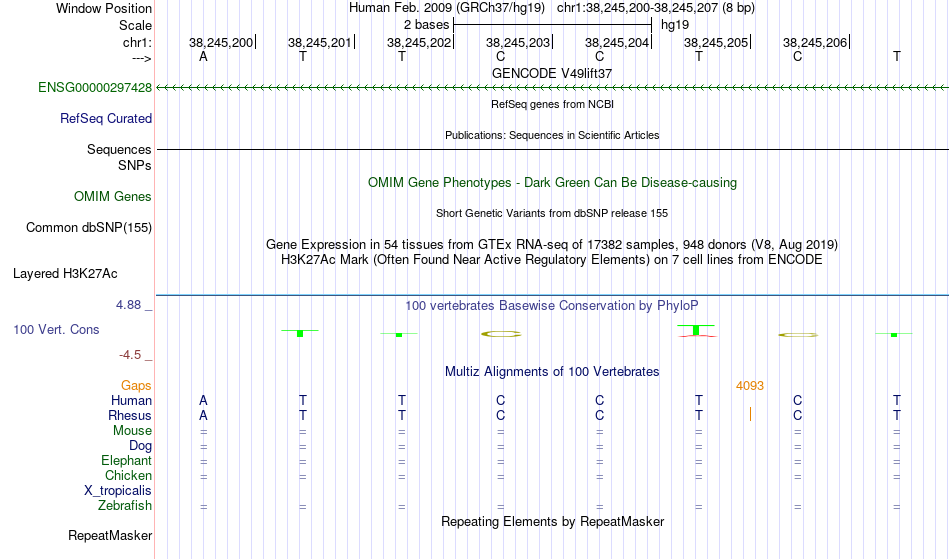
Task: Click the olive conservation bar under 38,245,206
Action: point(798,335)
